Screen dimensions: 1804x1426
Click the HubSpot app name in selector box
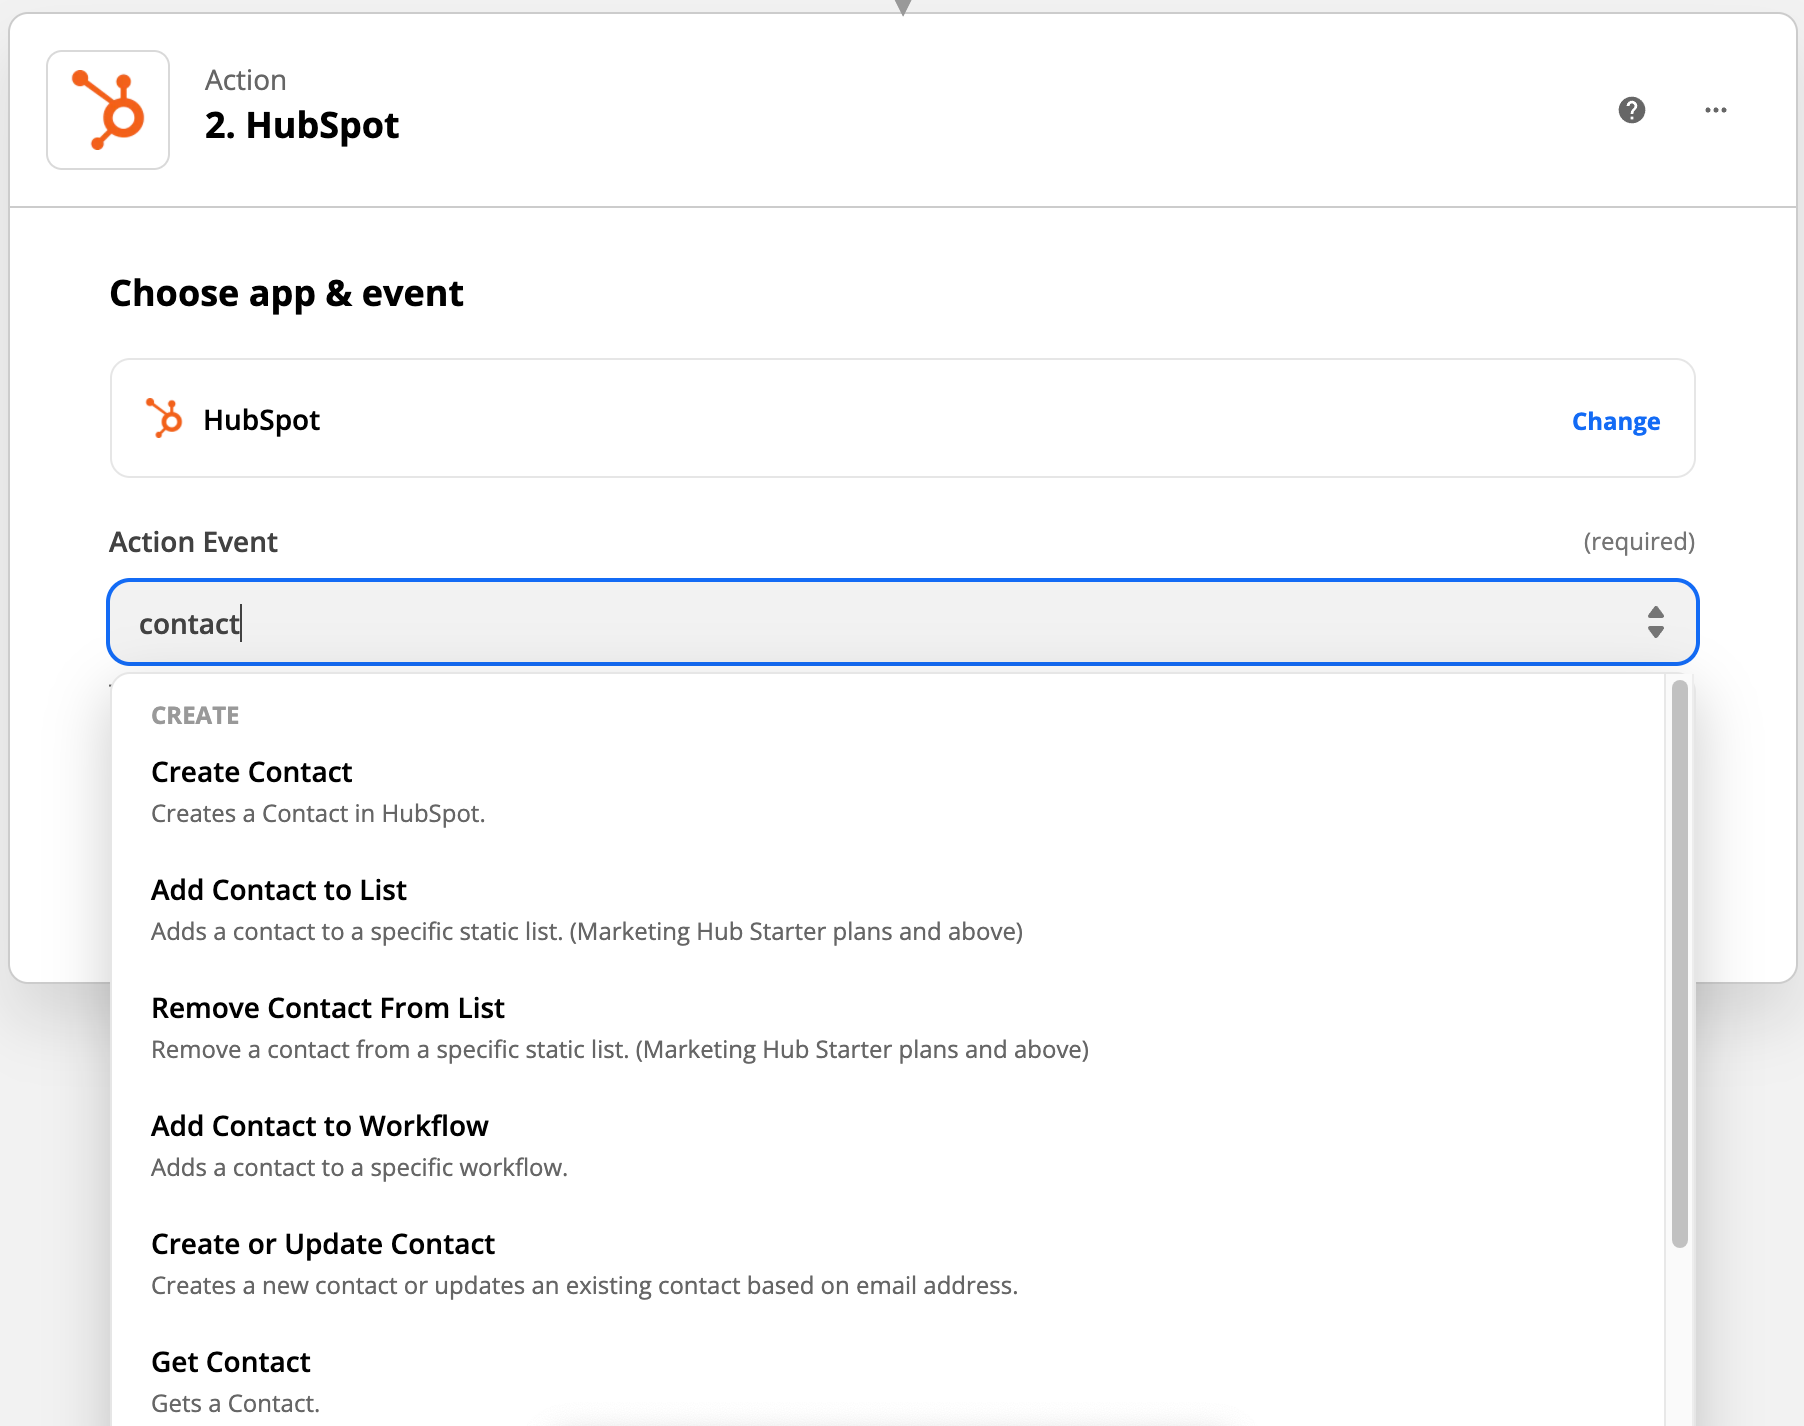(261, 420)
